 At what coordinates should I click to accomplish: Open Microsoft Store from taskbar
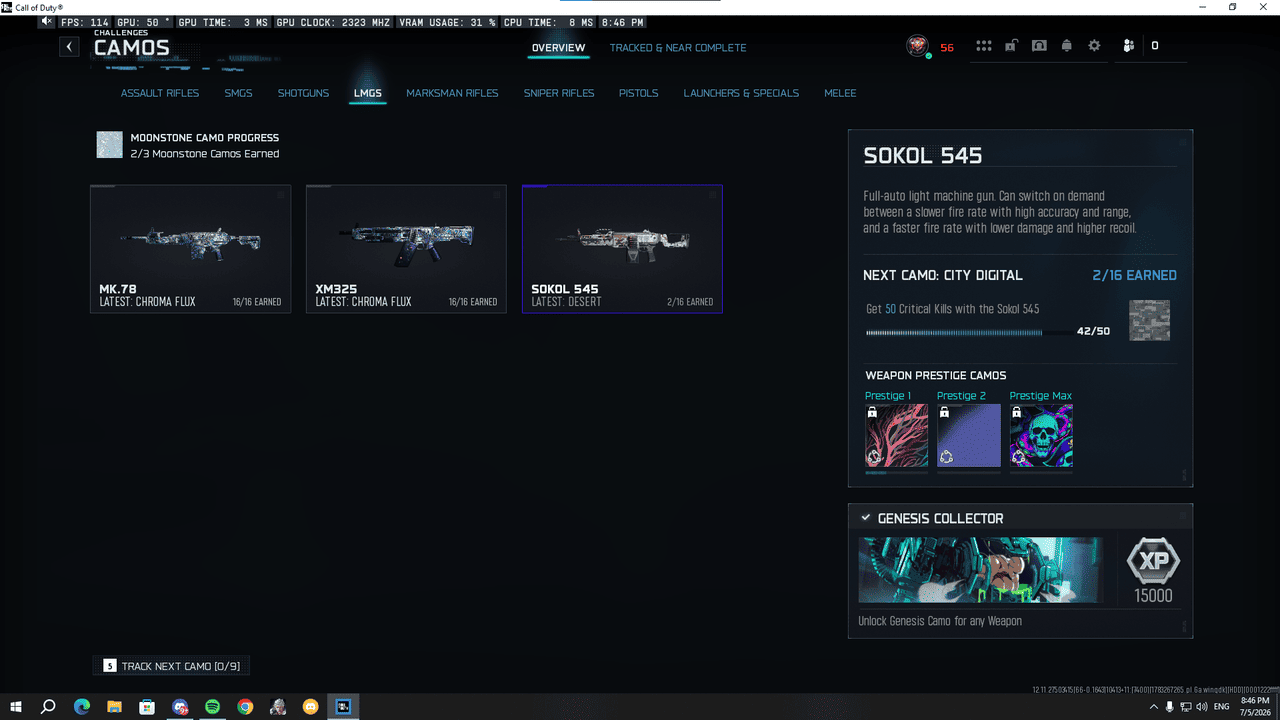click(x=147, y=707)
